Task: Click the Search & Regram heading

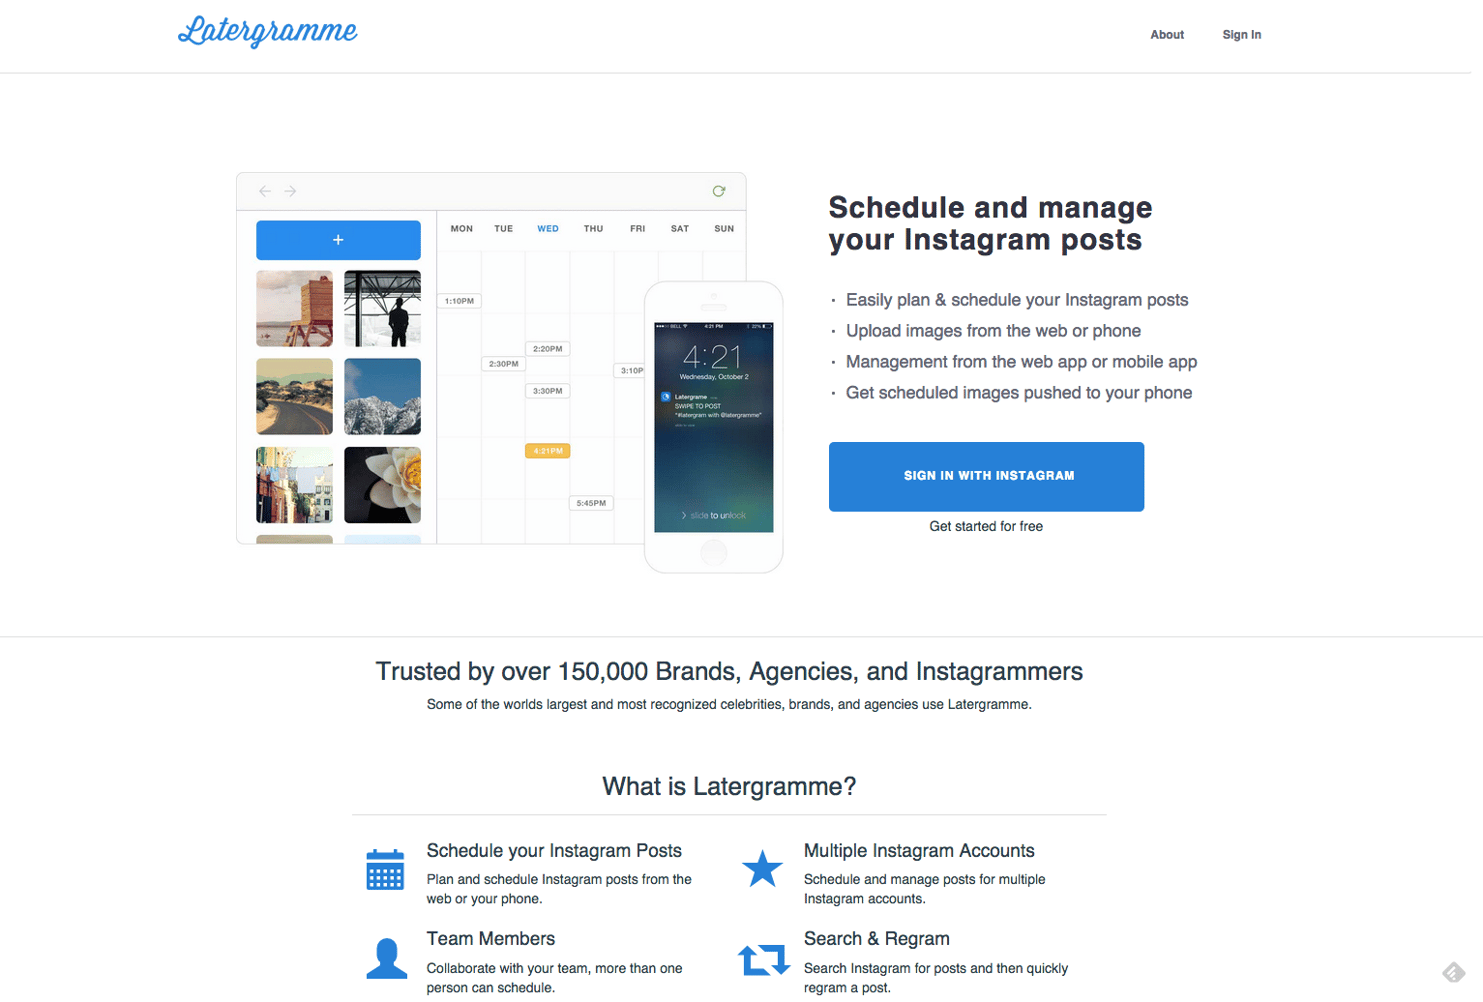Action: point(877,939)
